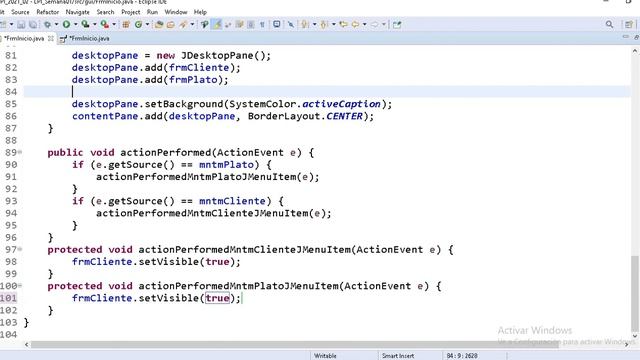Click the Save toolbar icon

[21, 25]
